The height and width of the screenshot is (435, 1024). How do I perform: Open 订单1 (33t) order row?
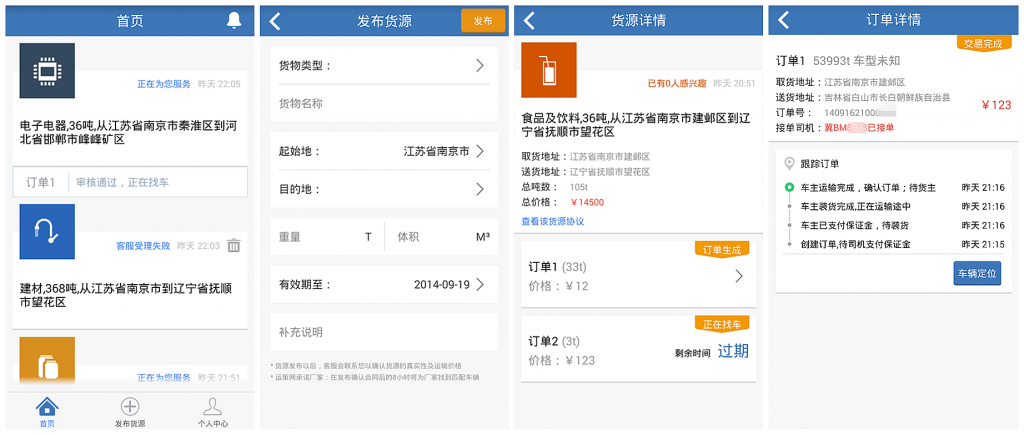click(x=638, y=277)
